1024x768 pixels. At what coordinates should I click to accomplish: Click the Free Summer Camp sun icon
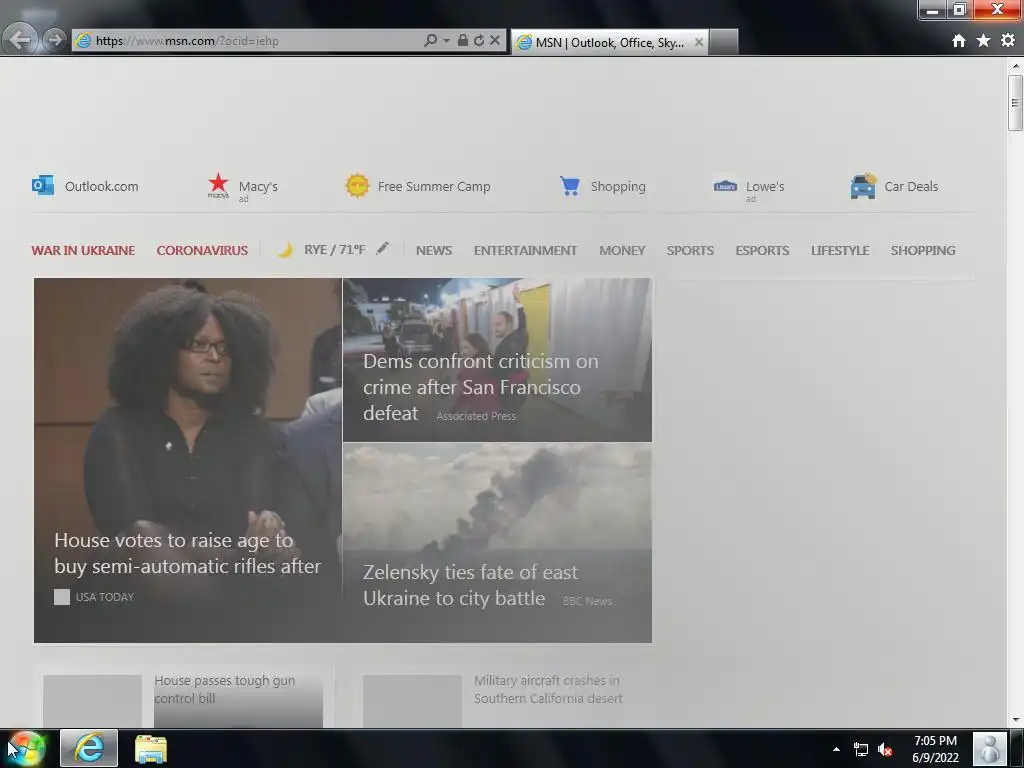[357, 185]
